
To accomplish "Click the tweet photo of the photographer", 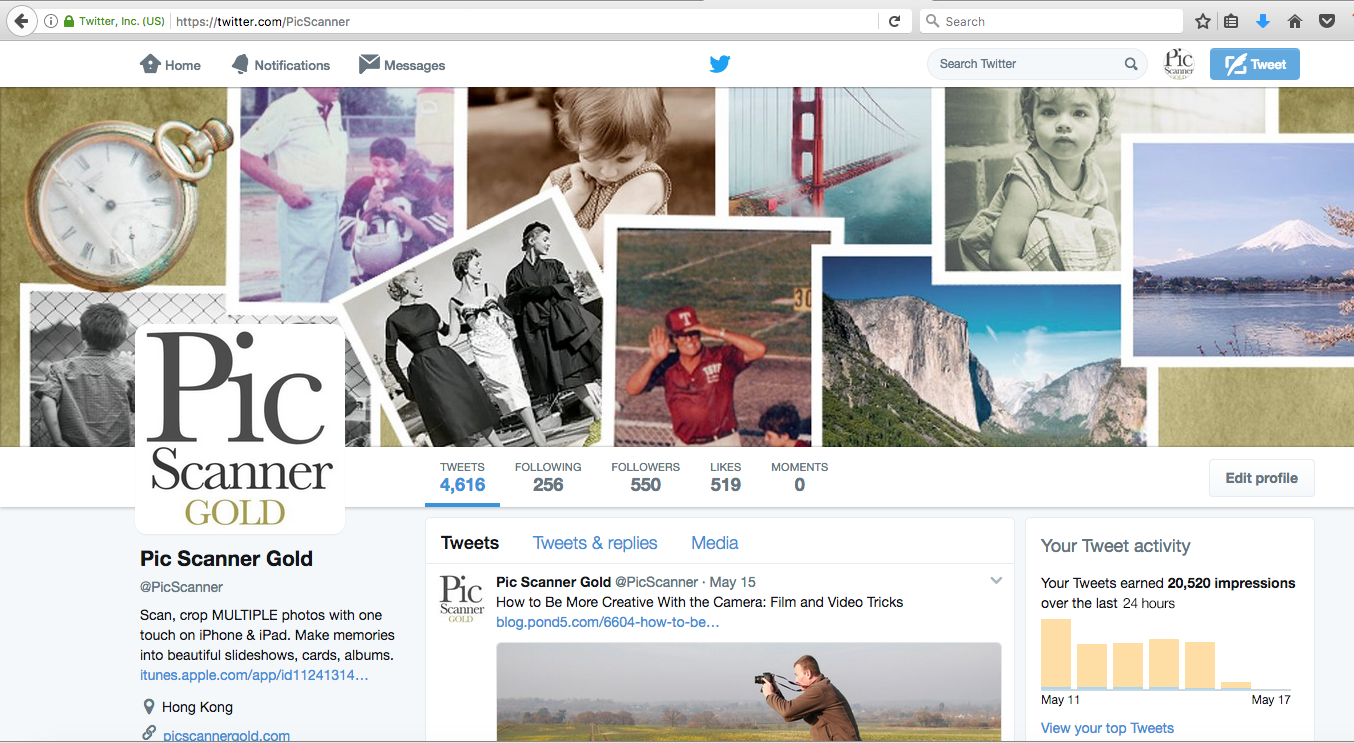I will pyautogui.click(x=749, y=692).
